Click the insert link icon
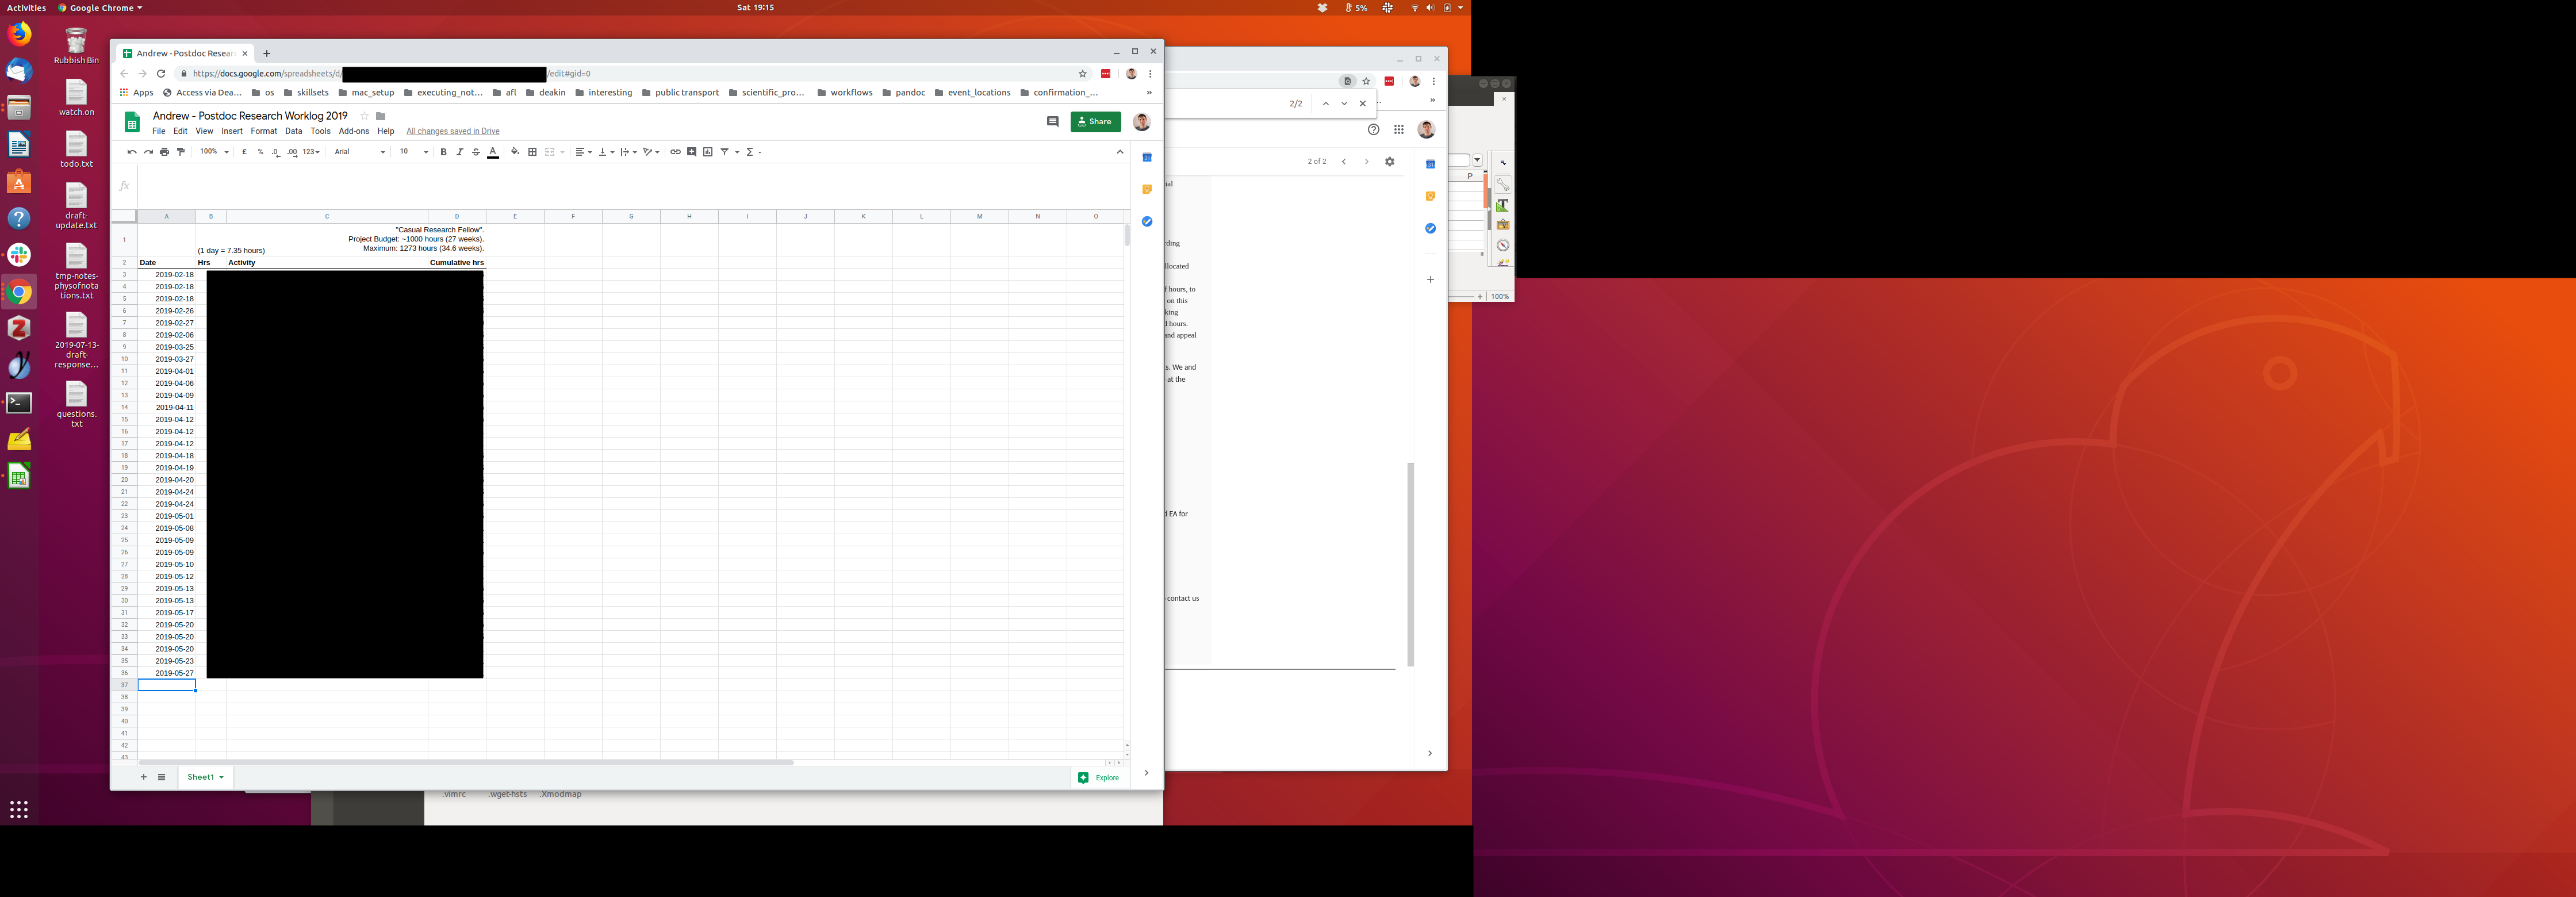The height and width of the screenshot is (897, 2576). [675, 152]
